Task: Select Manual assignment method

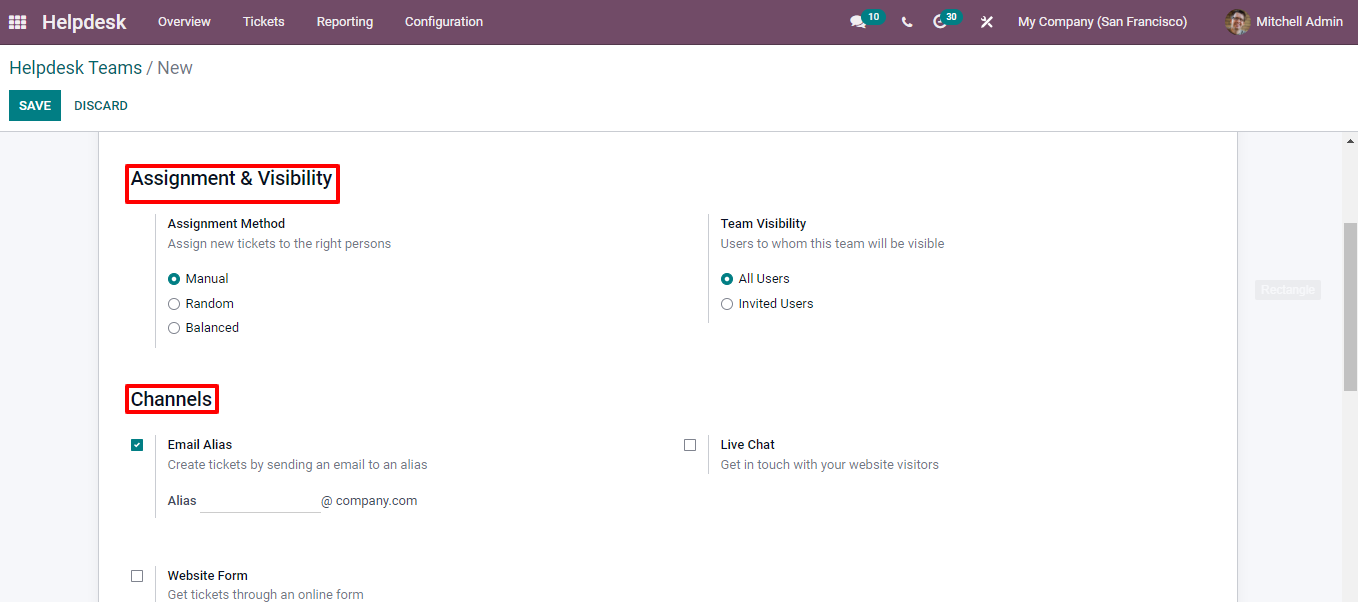Action: coord(174,279)
